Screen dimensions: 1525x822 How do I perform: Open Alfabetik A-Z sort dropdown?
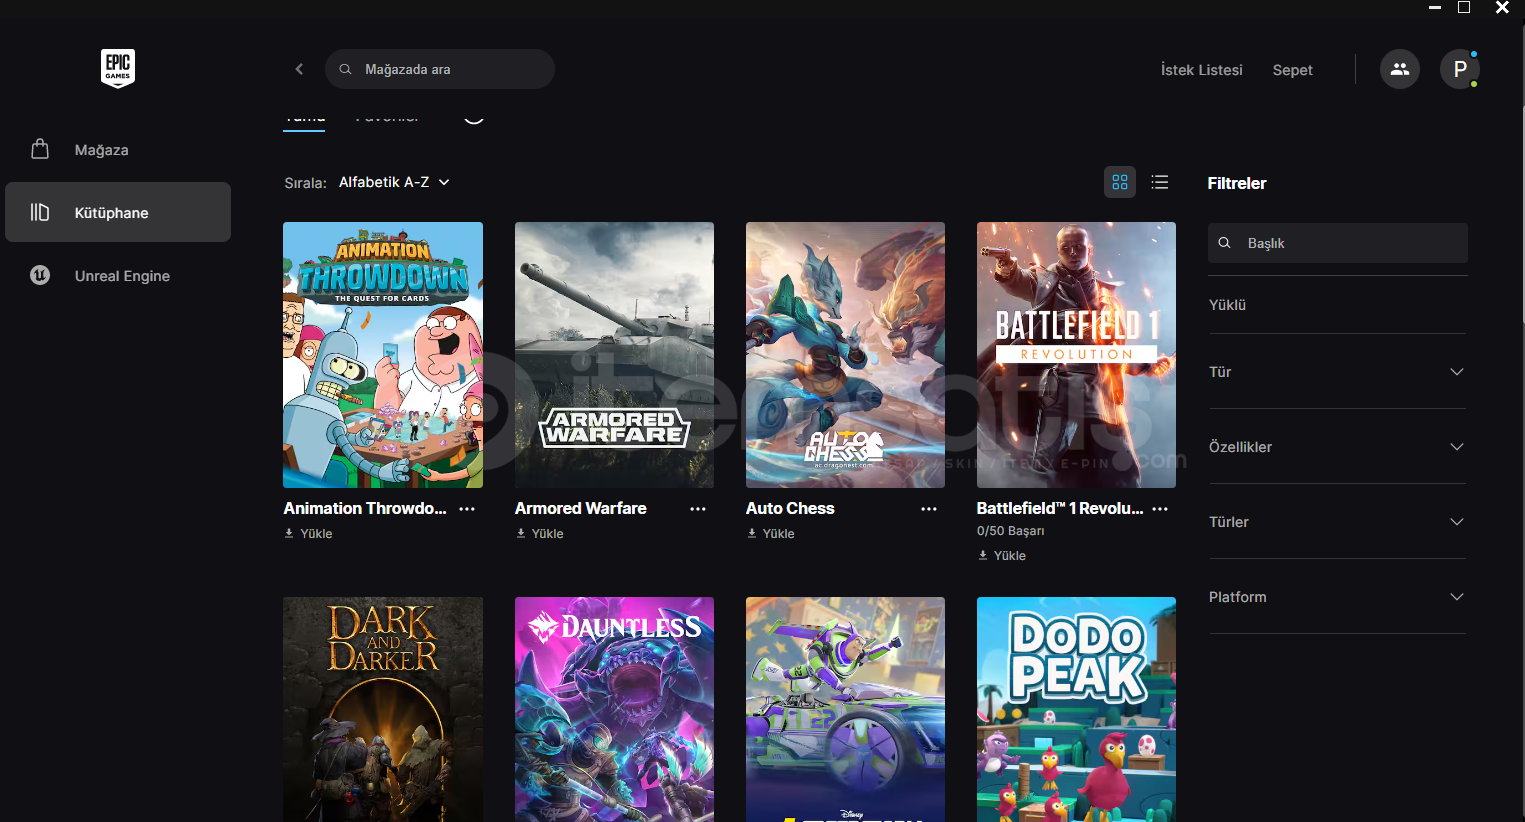pos(394,182)
